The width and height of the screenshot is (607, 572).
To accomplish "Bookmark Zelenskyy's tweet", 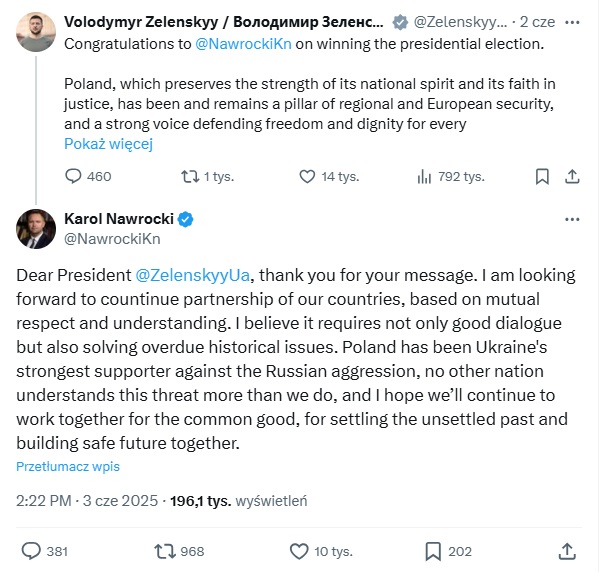I will (x=542, y=176).
